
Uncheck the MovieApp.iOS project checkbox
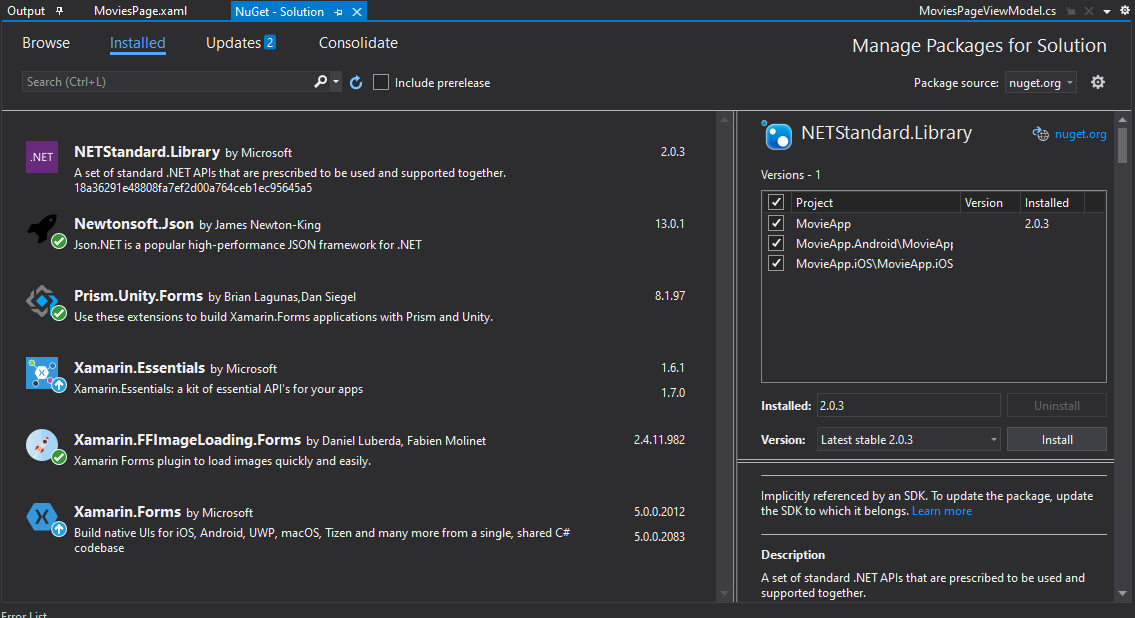(x=776, y=264)
